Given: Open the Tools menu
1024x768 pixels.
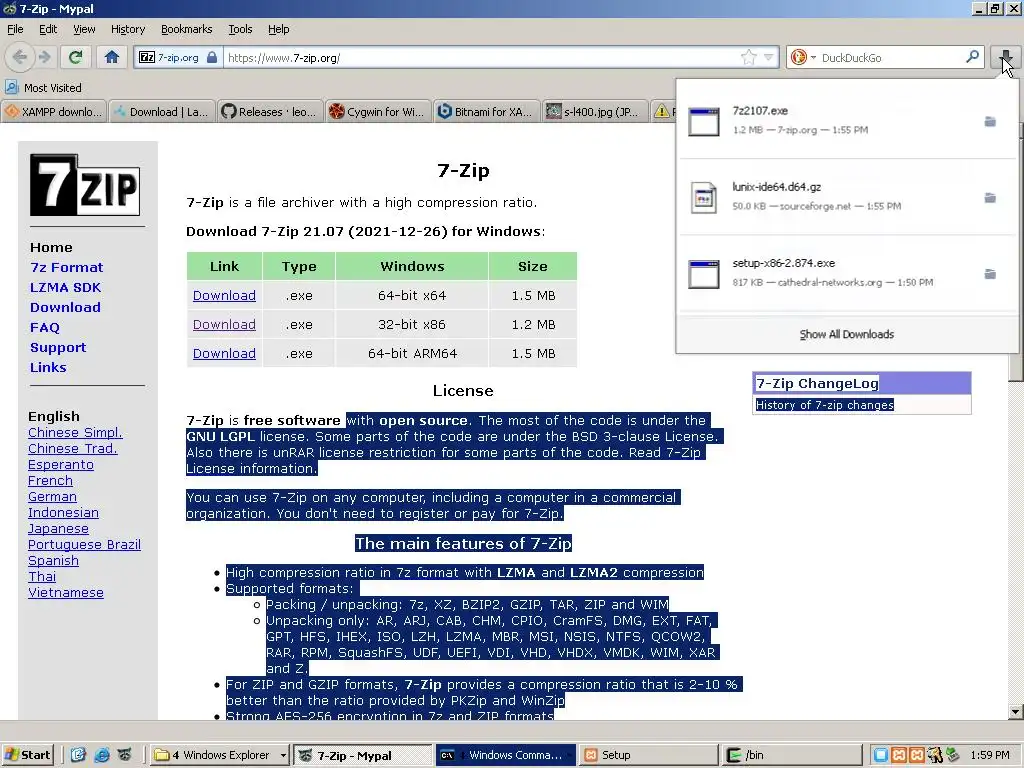Looking at the screenshot, I should (x=240, y=29).
